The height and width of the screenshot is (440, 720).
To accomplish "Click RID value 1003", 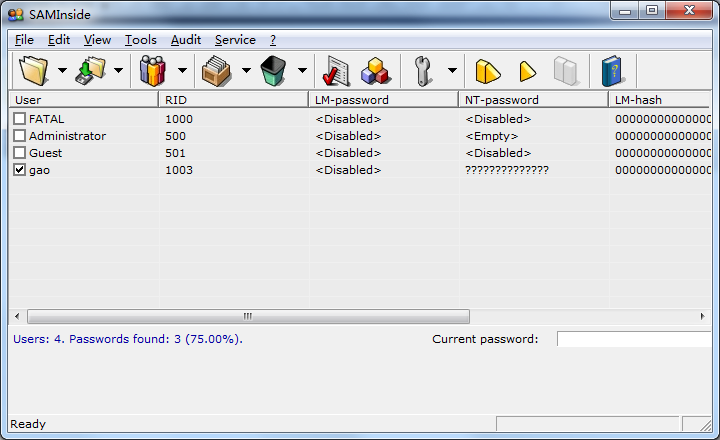I will [179, 170].
